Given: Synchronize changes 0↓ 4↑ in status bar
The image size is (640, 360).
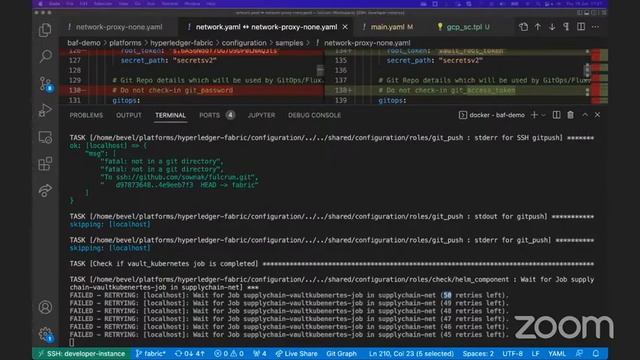Looking at the screenshot, I should (x=189, y=353).
